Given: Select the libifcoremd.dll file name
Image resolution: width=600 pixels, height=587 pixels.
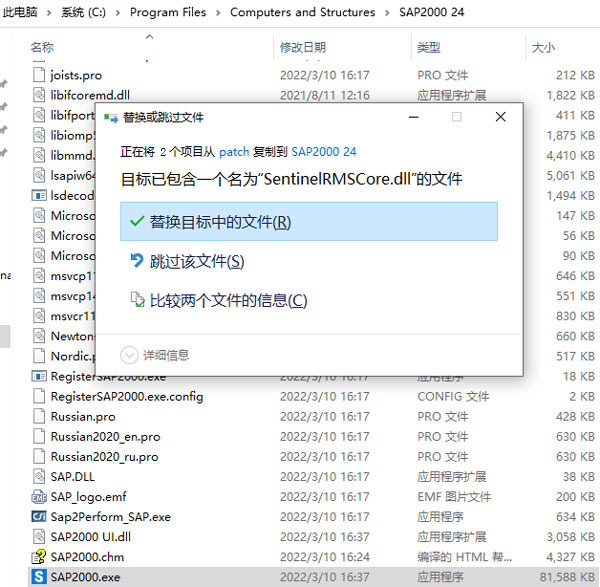Looking at the screenshot, I should [x=90, y=95].
